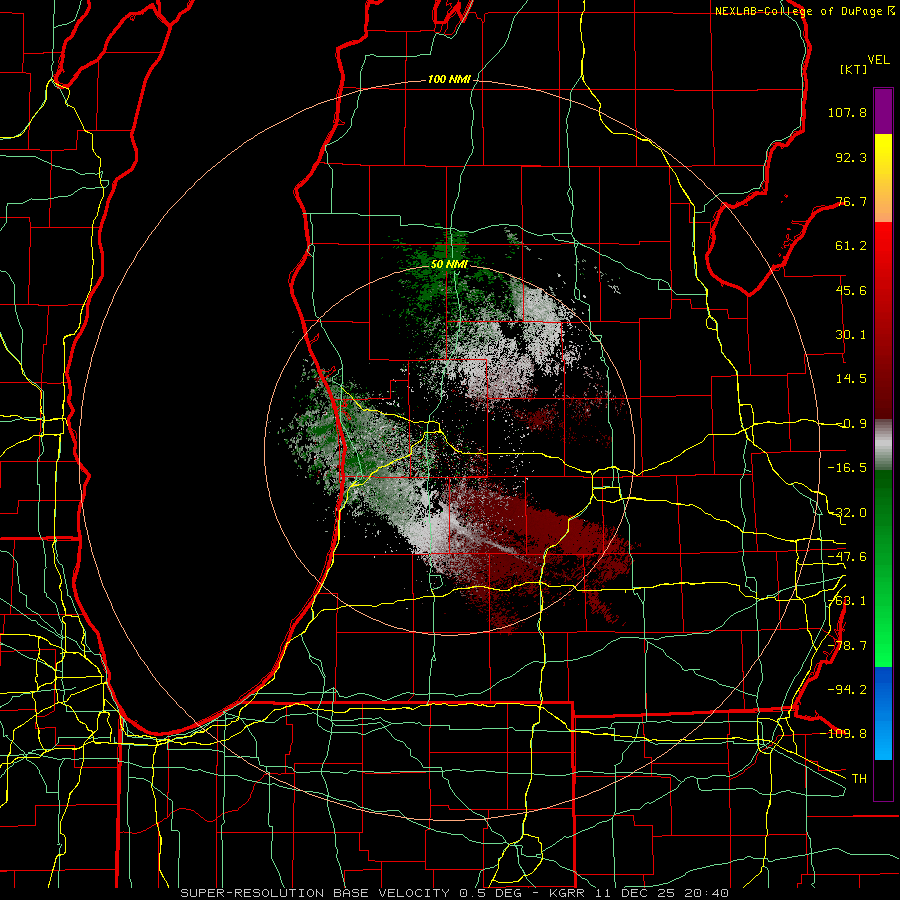Click the 92.3 legend value

click(x=851, y=157)
